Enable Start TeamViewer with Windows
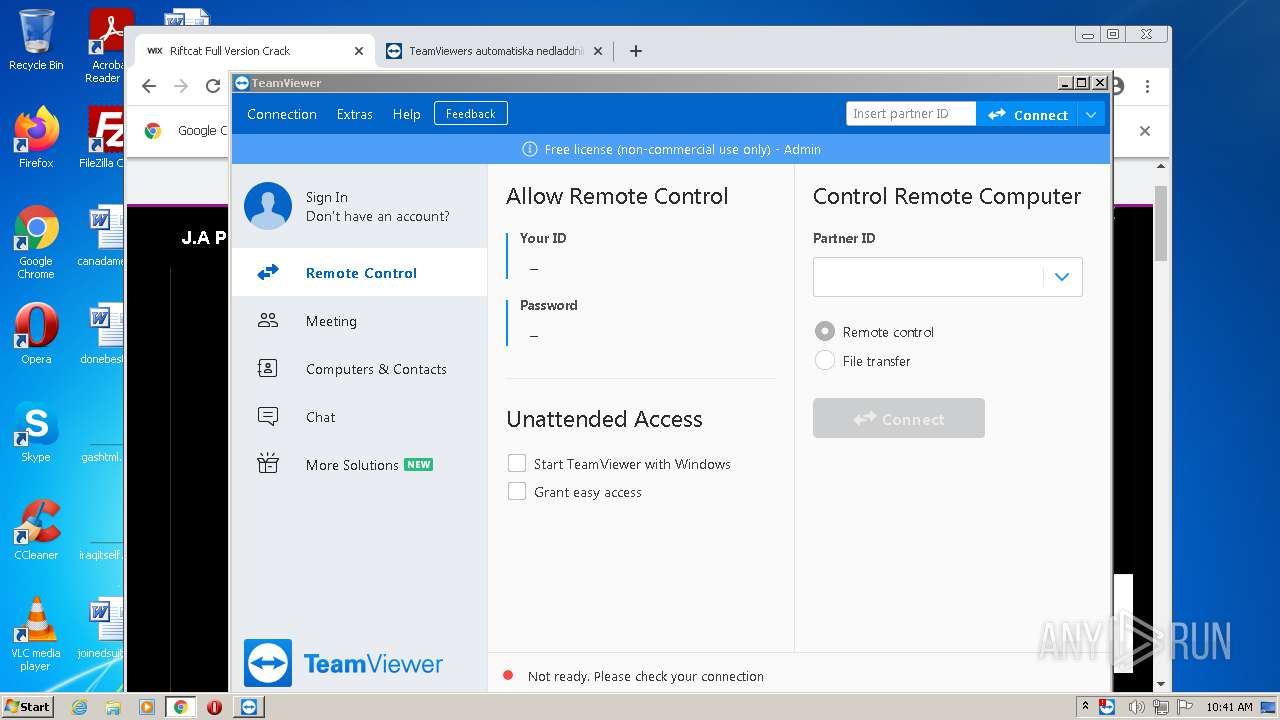Image resolution: width=1280 pixels, height=720 pixels. point(517,463)
